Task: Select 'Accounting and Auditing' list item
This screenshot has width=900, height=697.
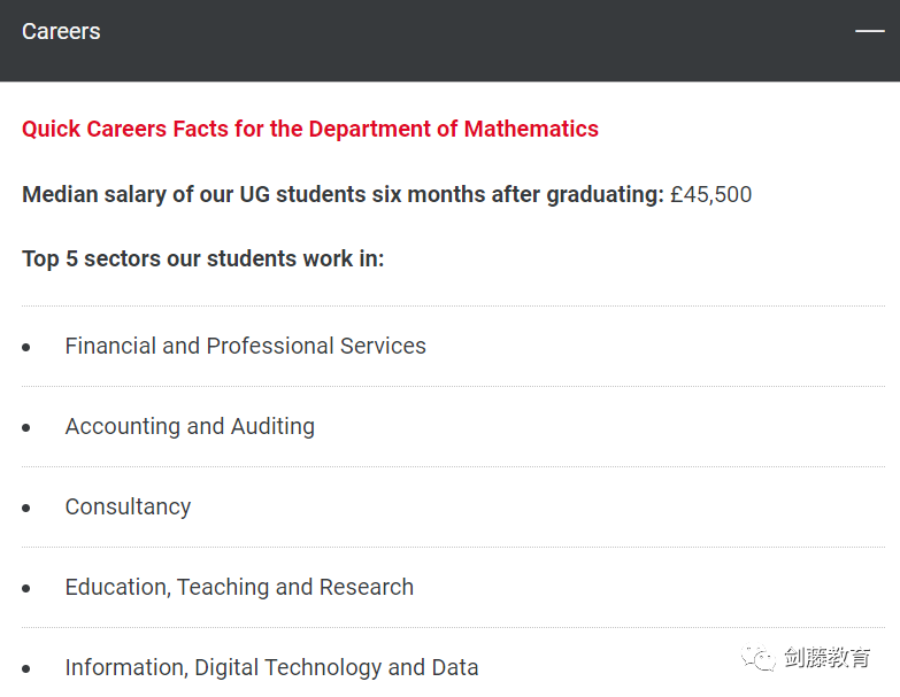Action: pyautogui.click(x=190, y=427)
